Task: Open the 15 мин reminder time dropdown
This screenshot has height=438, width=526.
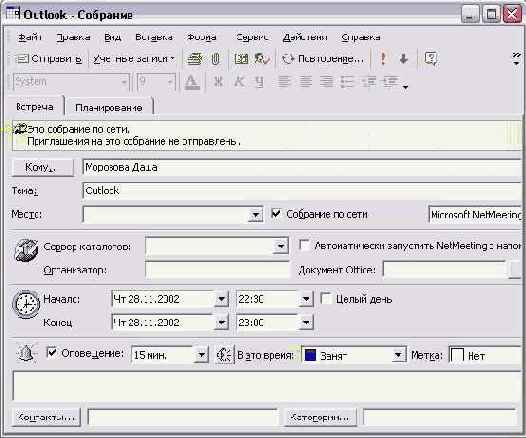Action: 201,355
